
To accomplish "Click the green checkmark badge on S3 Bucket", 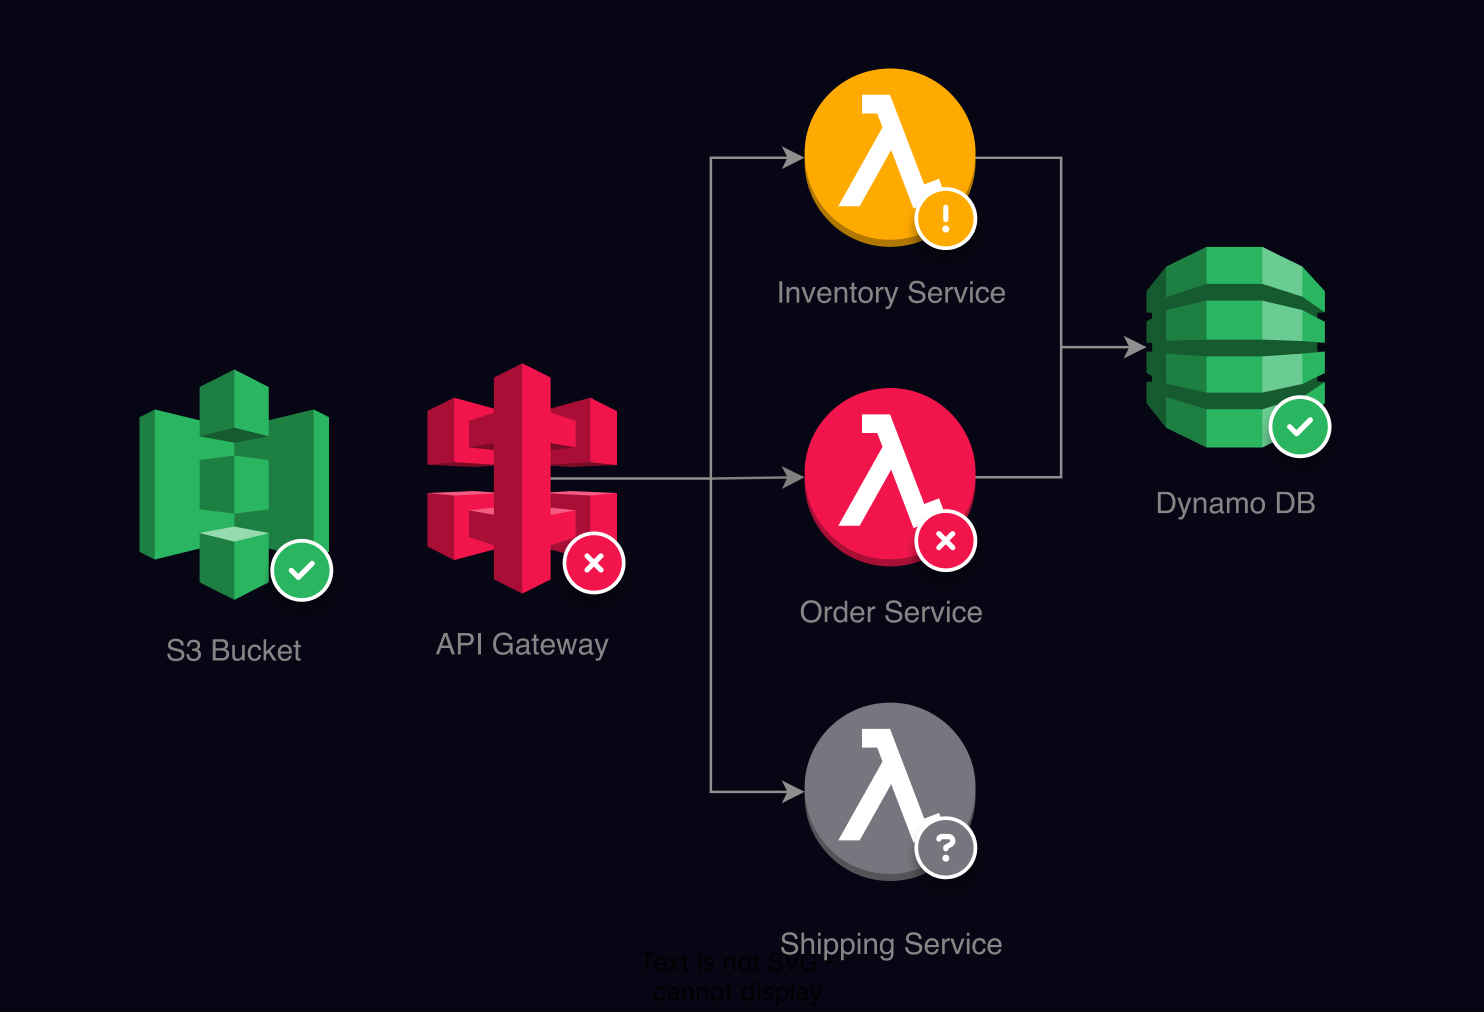I will click(302, 570).
